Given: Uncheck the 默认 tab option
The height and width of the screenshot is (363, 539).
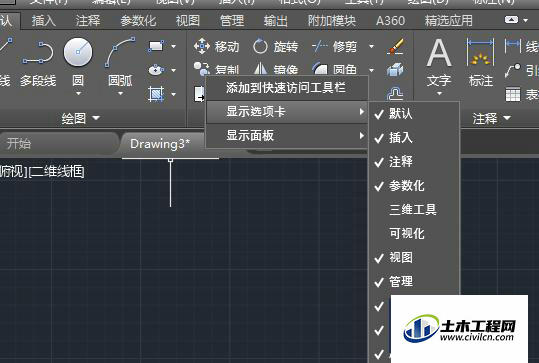Looking at the screenshot, I should [414, 114].
